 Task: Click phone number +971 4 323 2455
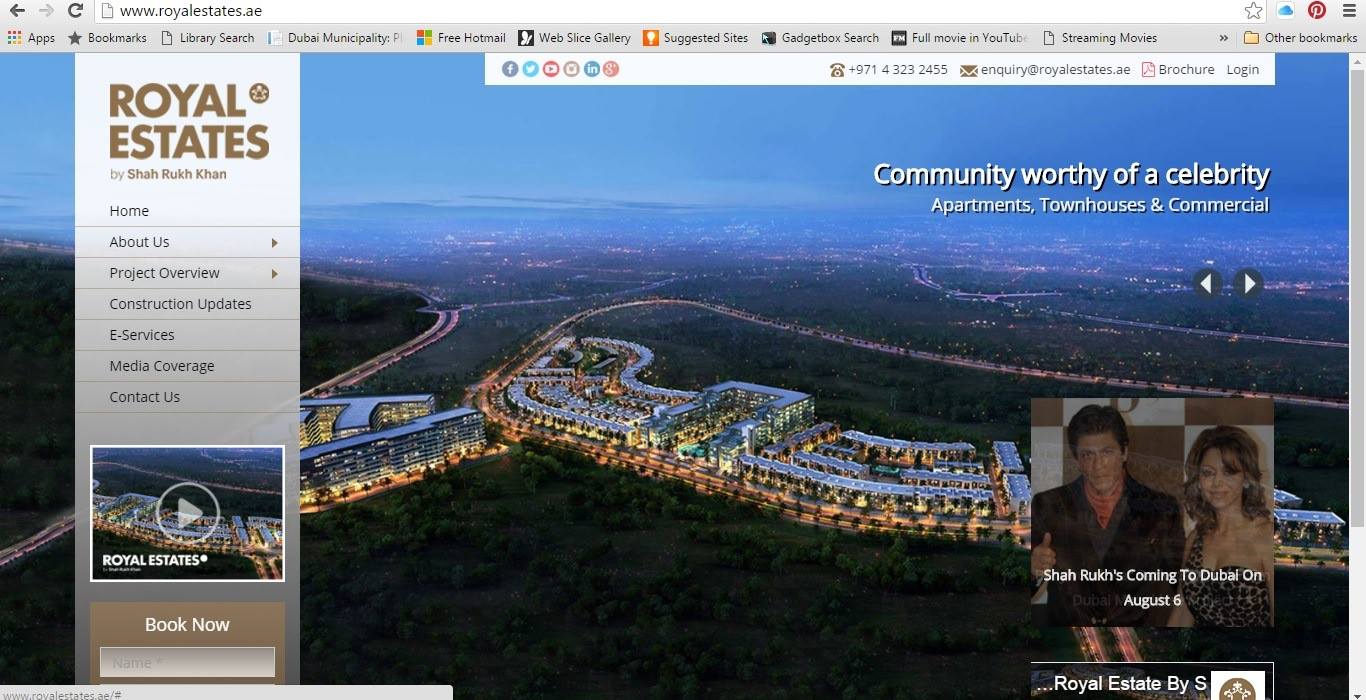coord(898,70)
